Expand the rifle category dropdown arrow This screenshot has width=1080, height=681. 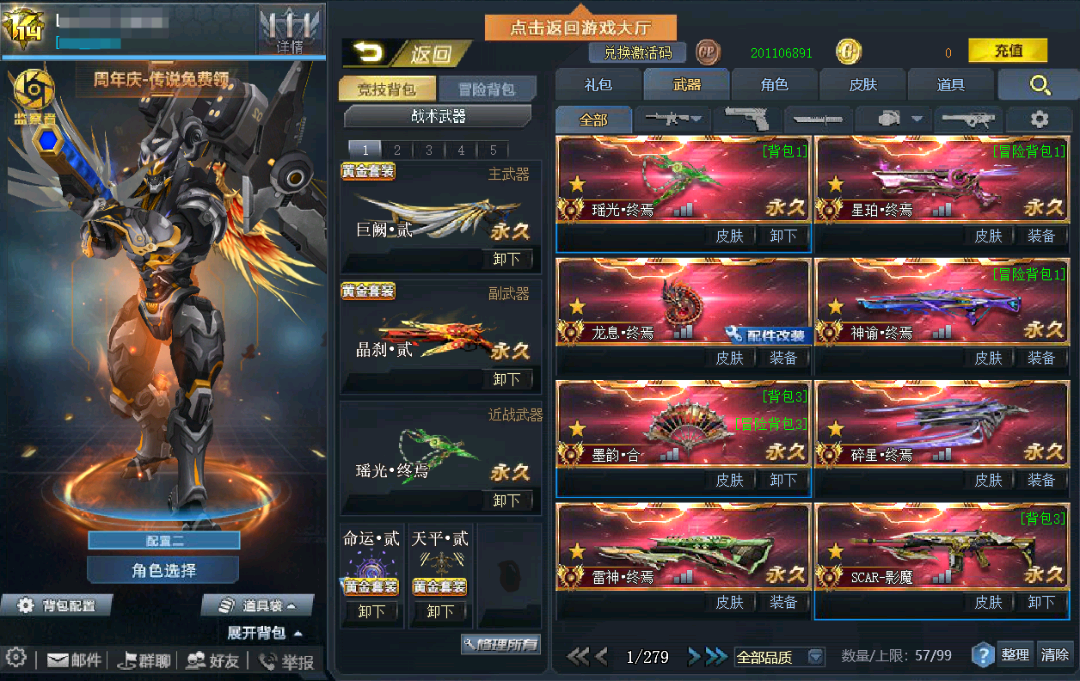pos(696,118)
